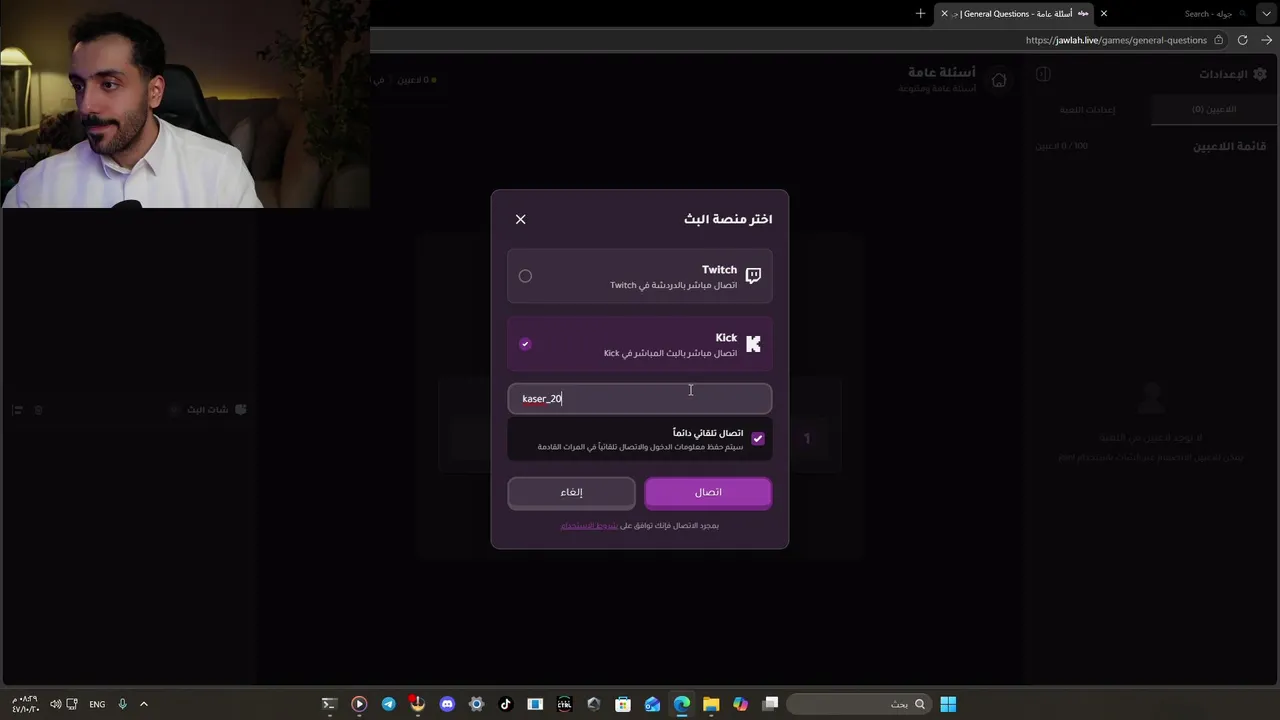This screenshot has height=720, width=1280.
Task: Click the browser navigation arrow button
Action: point(1266,40)
